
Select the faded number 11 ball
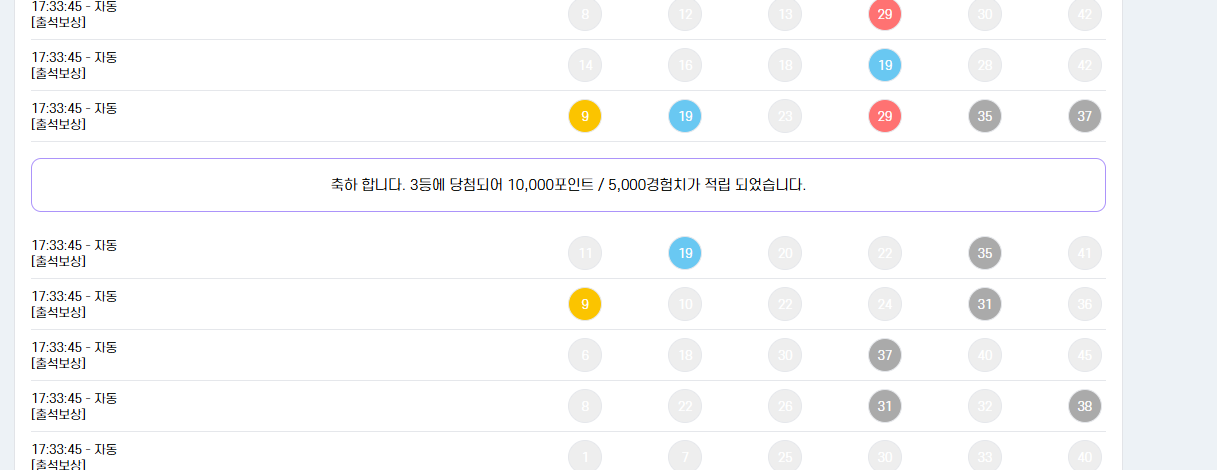(x=585, y=253)
